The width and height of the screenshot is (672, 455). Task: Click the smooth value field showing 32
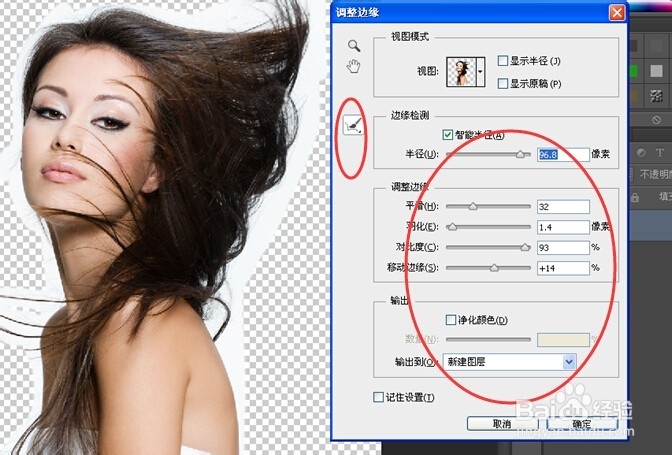pos(563,207)
